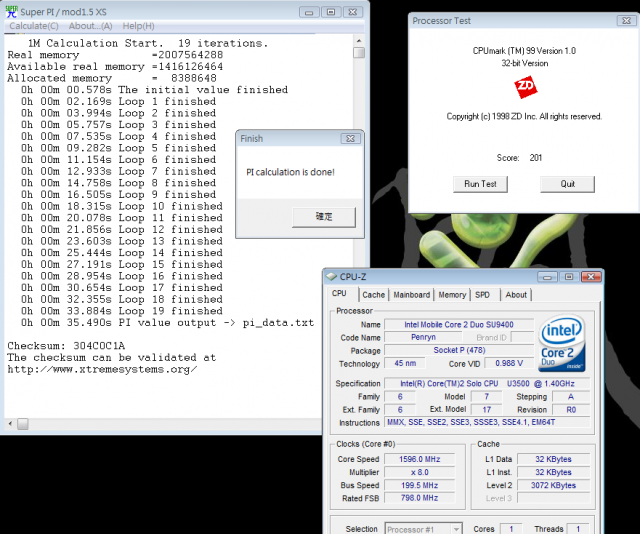Switch to the Memory tab in CPU-Z
The height and width of the screenshot is (534, 640).
click(x=452, y=295)
